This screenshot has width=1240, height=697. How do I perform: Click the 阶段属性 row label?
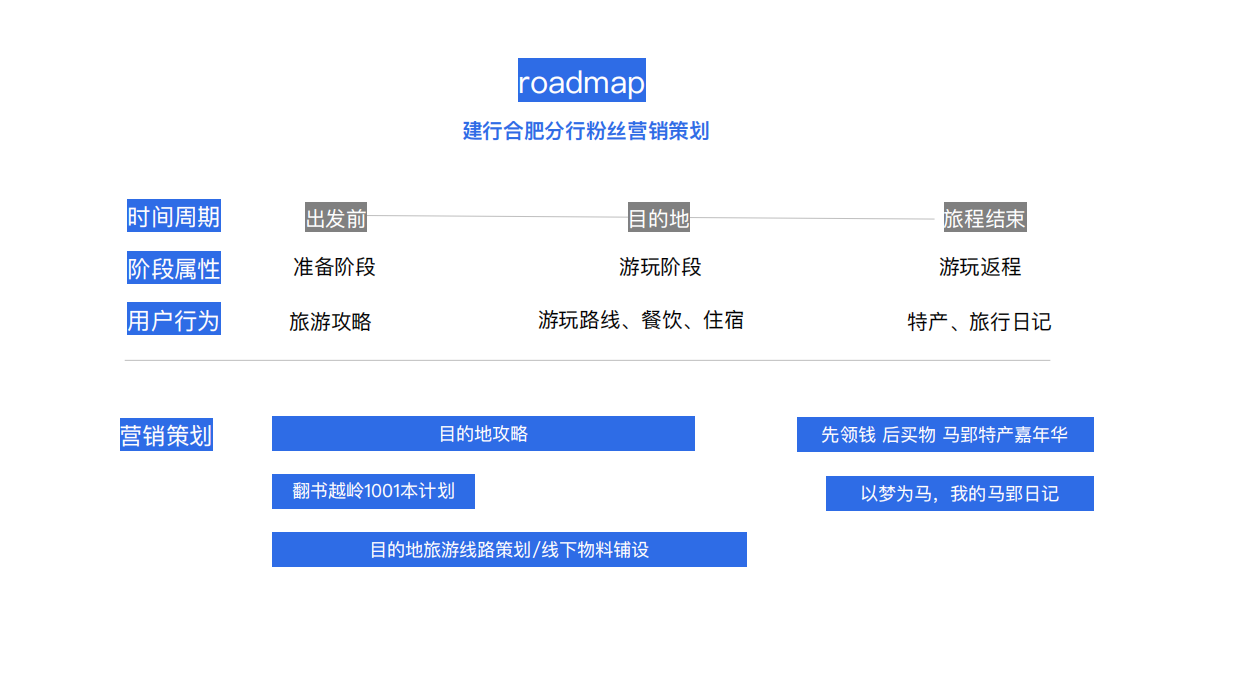coord(173,267)
